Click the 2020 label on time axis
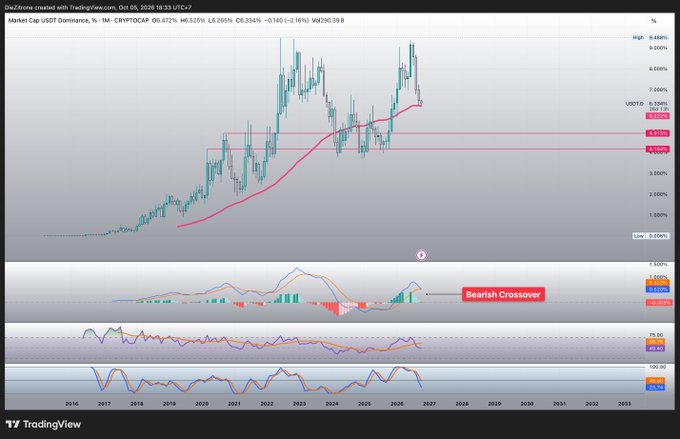680x439 pixels. [x=202, y=404]
